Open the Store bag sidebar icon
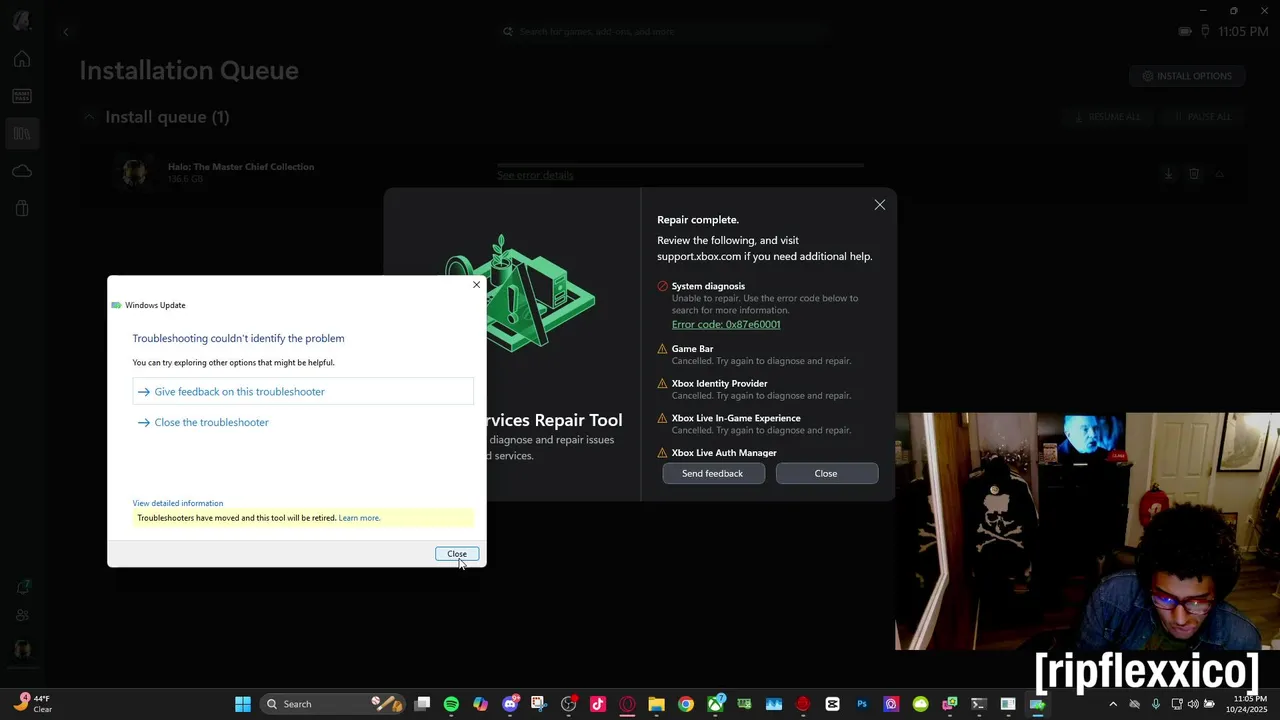The image size is (1280, 720). 22,208
